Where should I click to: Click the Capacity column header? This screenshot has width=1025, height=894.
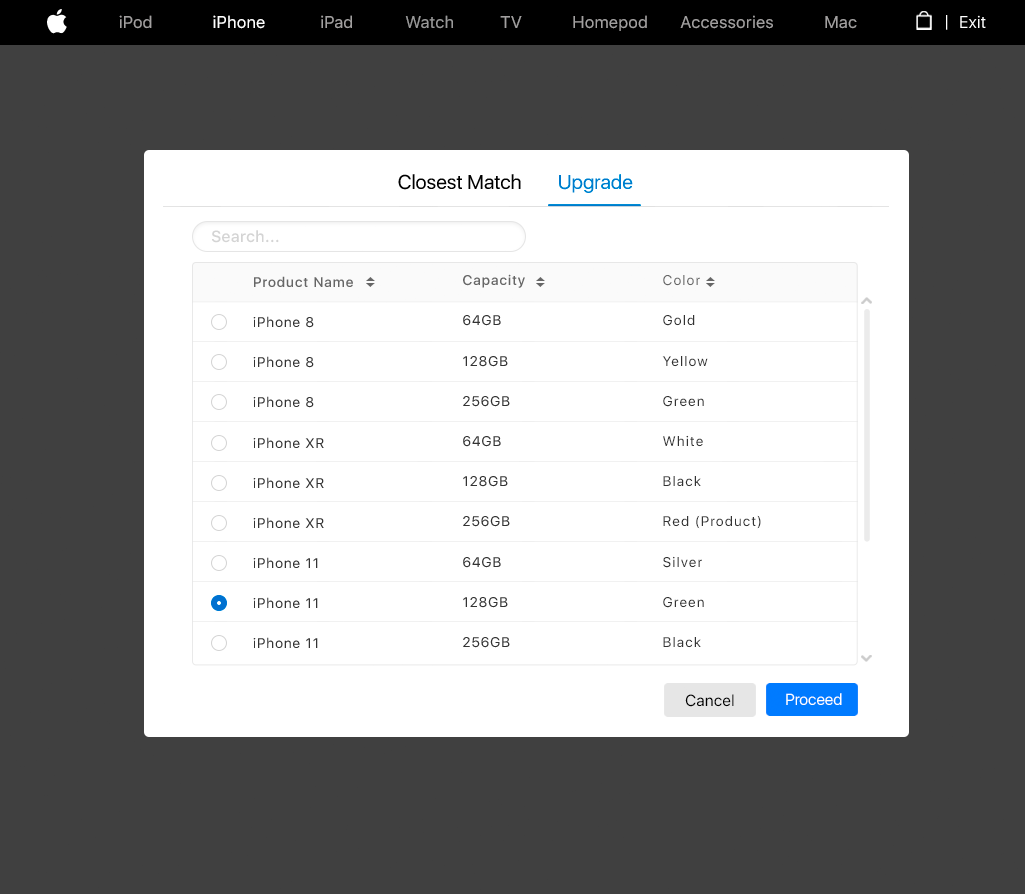(x=494, y=280)
